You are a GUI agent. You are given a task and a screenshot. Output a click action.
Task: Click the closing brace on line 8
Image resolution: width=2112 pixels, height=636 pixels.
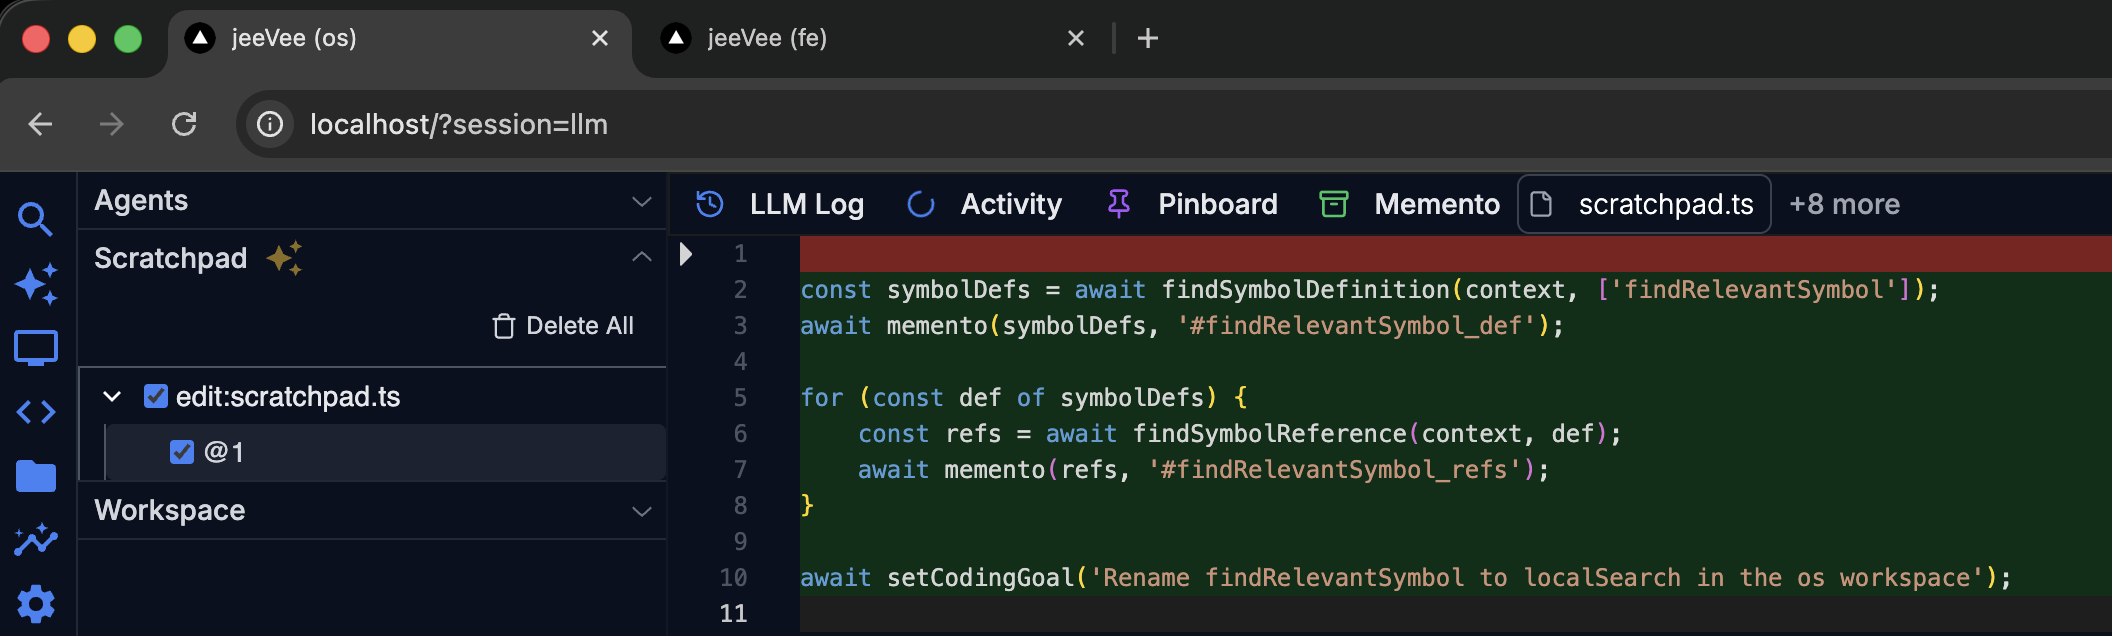(807, 506)
